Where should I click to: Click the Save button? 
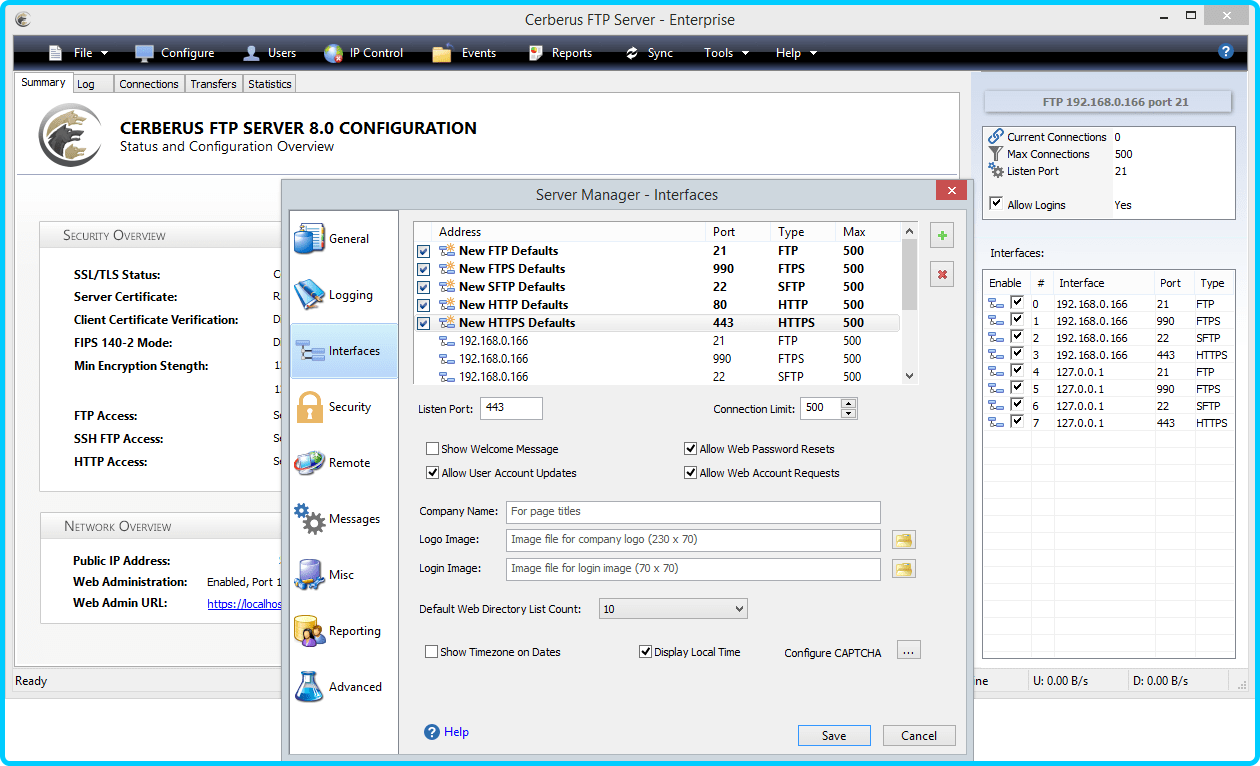(834, 735)
